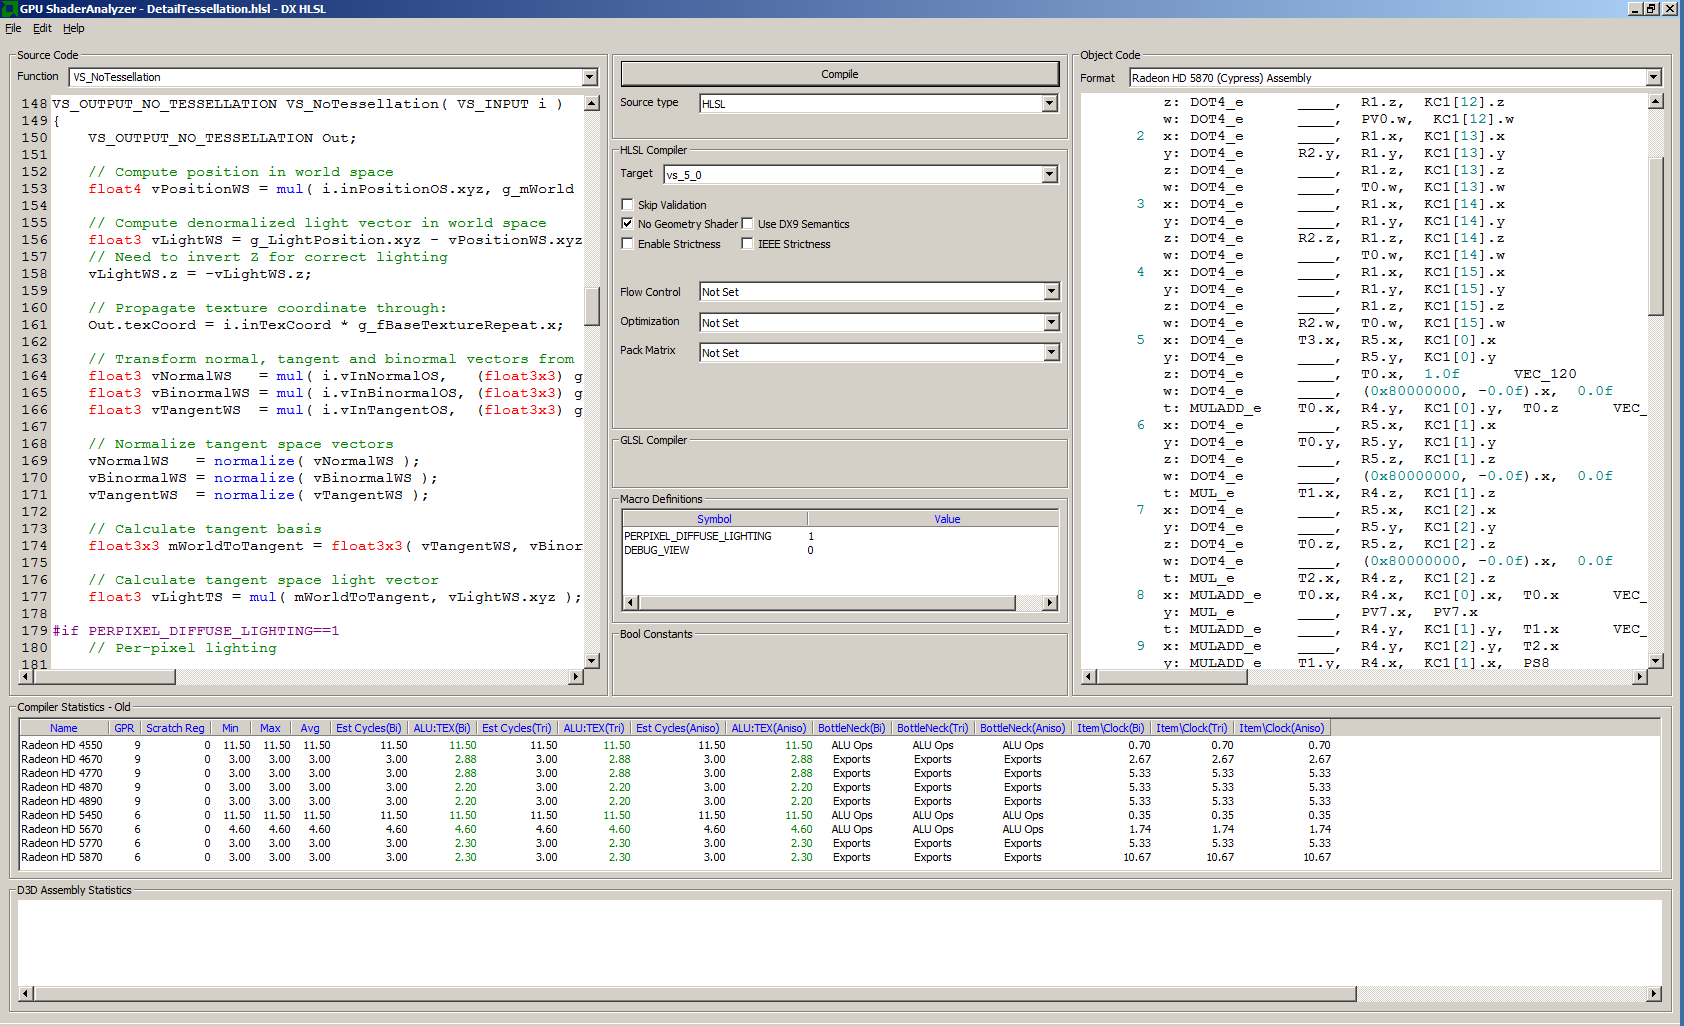Sort statistics by the GPR column header
Viewport: 1684px width, 1026px height.
coord(124,728)
